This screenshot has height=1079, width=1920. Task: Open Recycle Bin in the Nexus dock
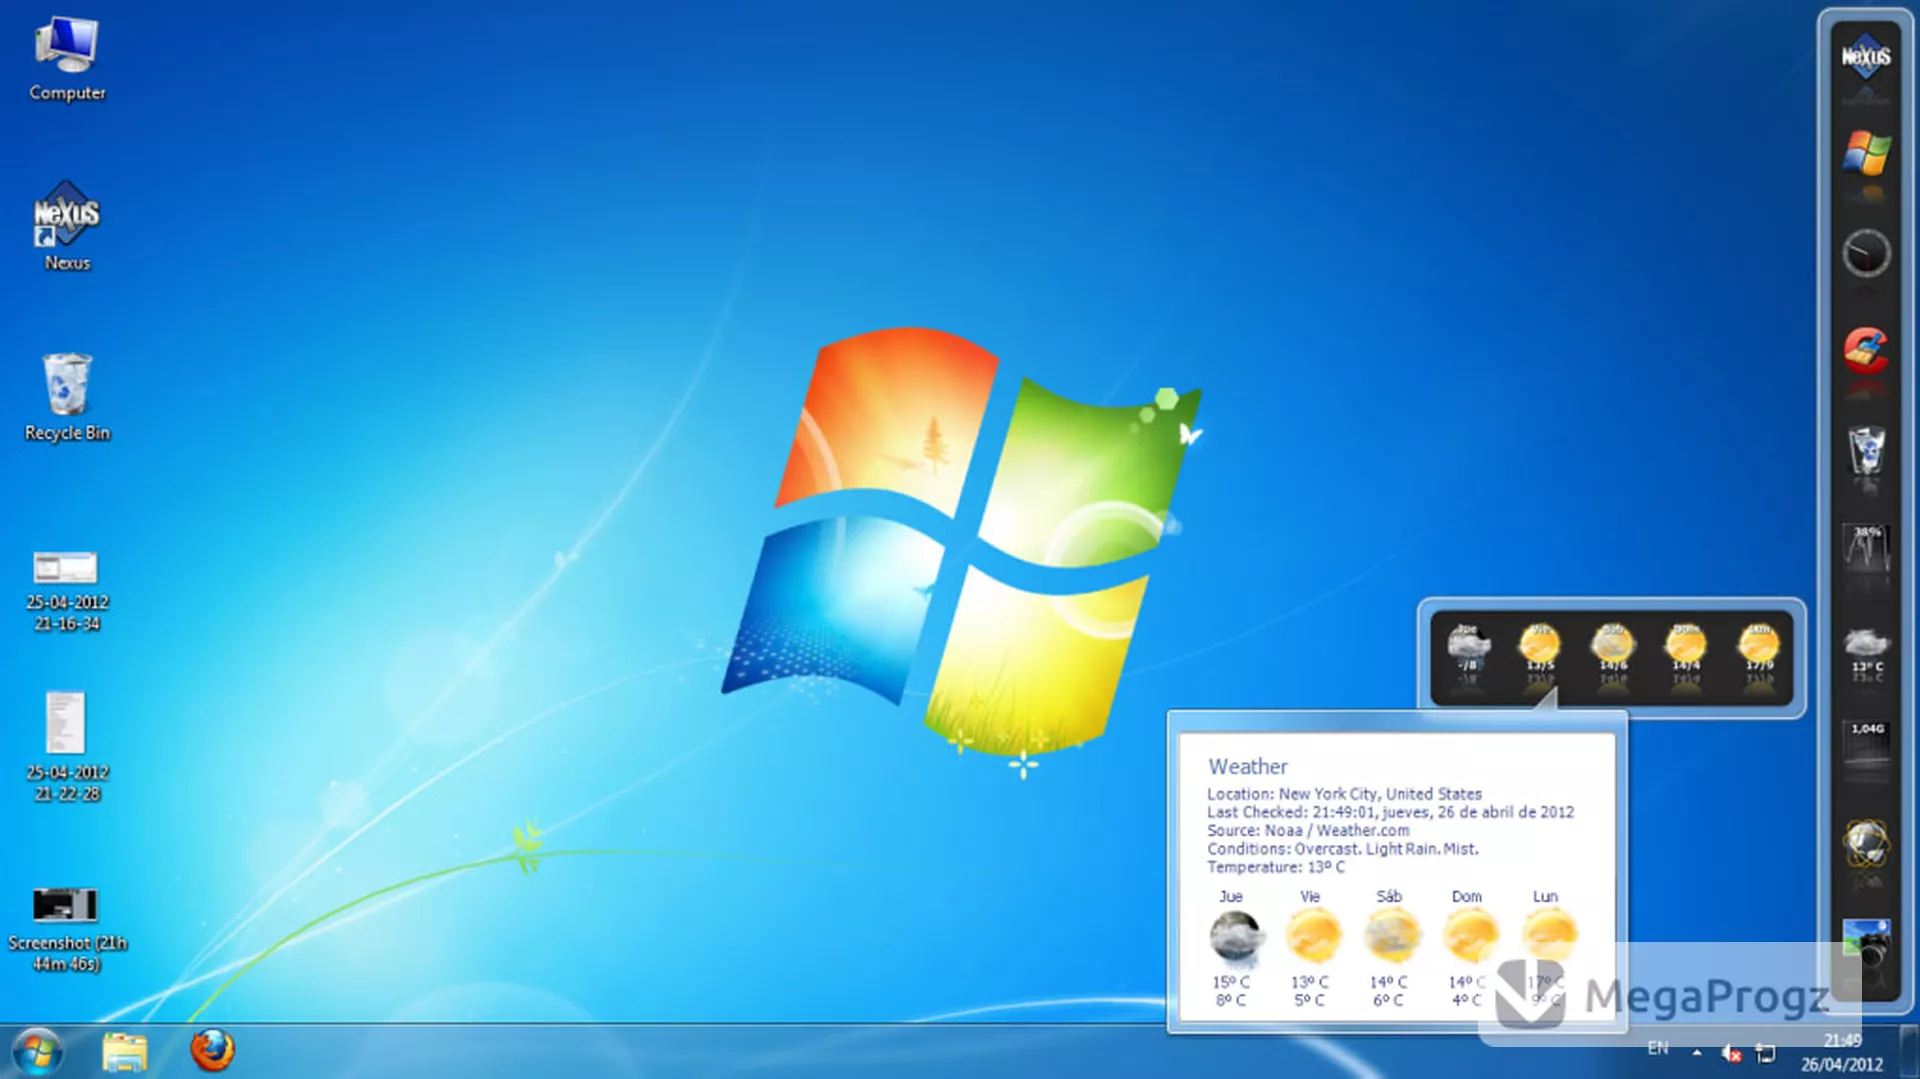tap(1866, 449)
